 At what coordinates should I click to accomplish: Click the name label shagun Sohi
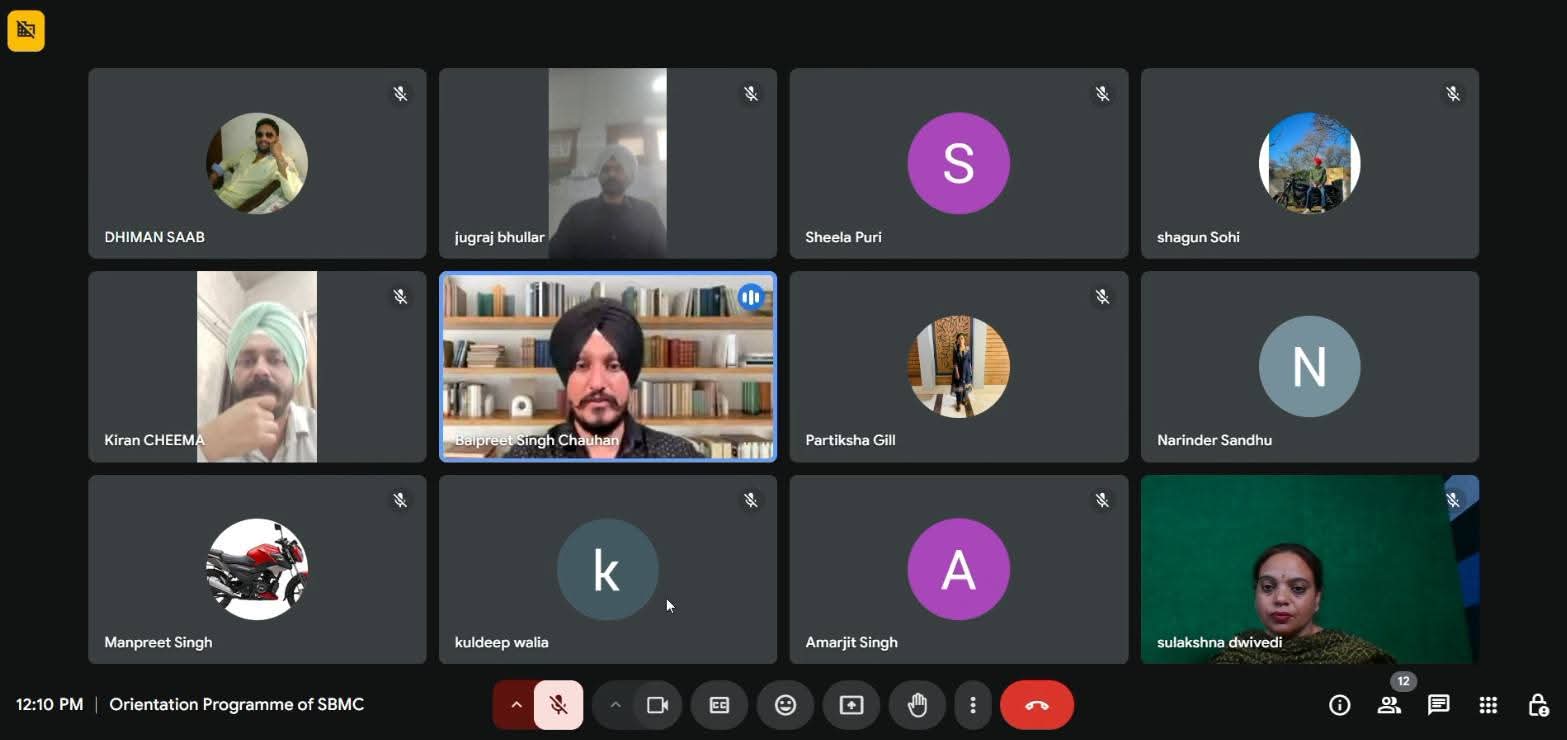point(1198,237)
